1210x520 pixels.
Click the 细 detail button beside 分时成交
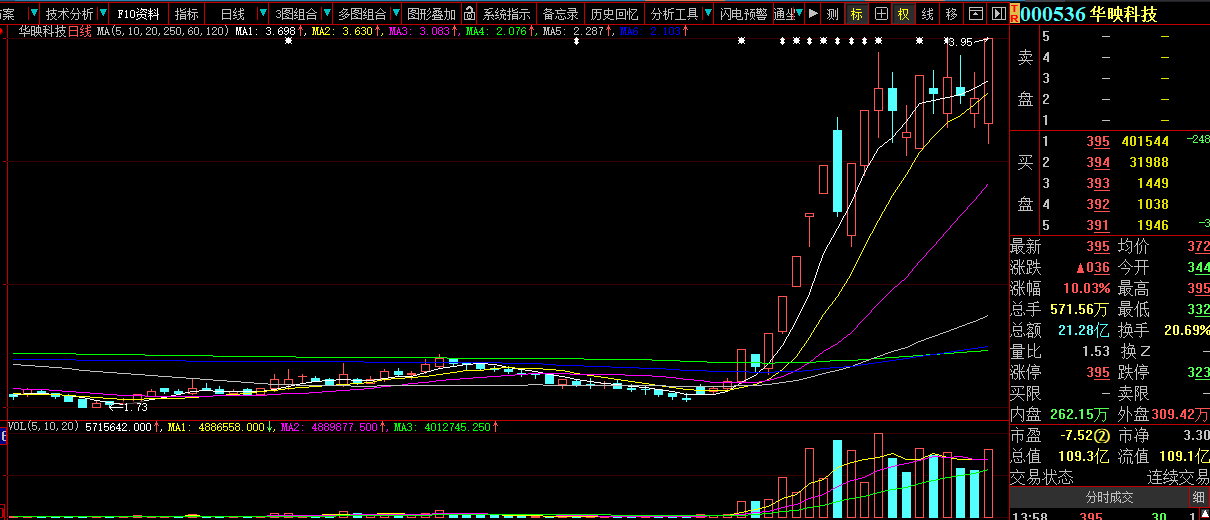1198,497
